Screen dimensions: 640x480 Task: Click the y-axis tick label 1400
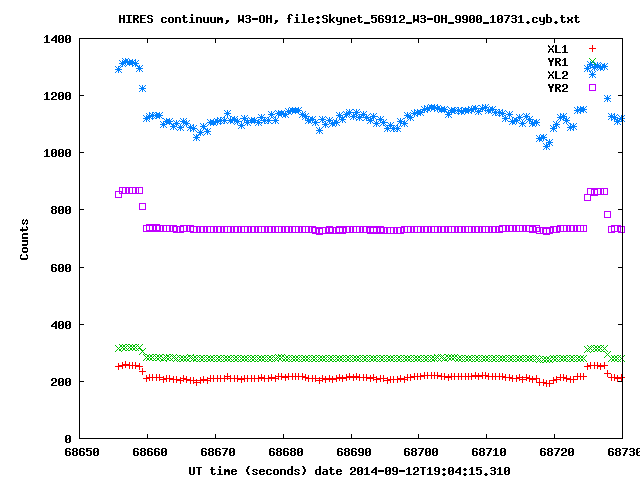[58, 39]
